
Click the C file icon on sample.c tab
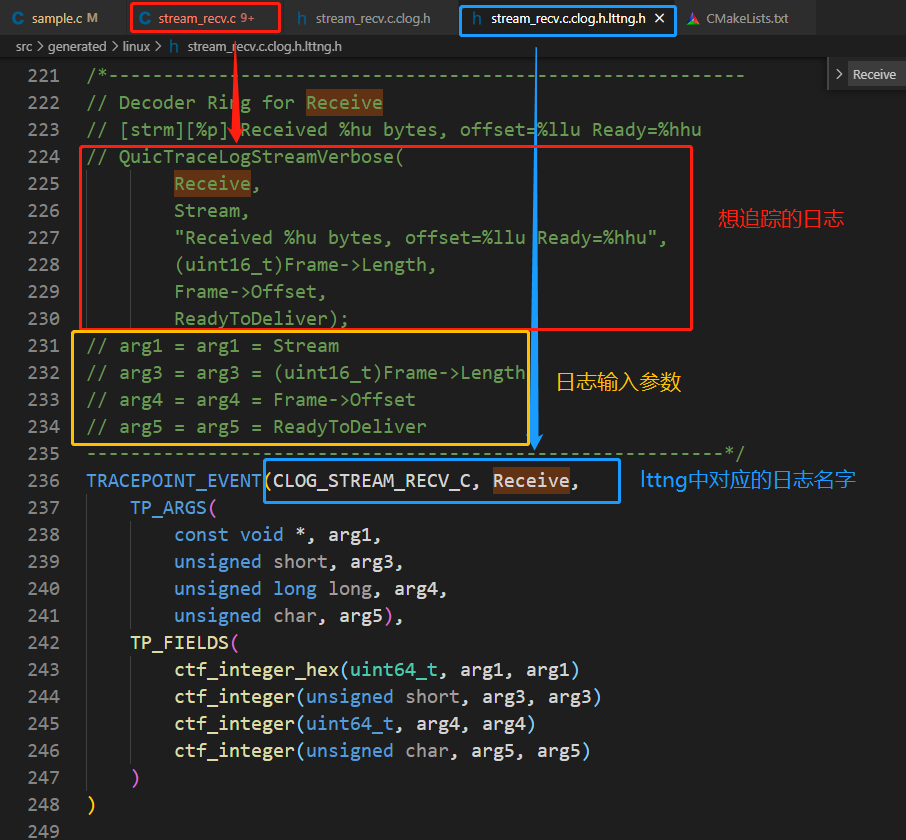(18, 18)
